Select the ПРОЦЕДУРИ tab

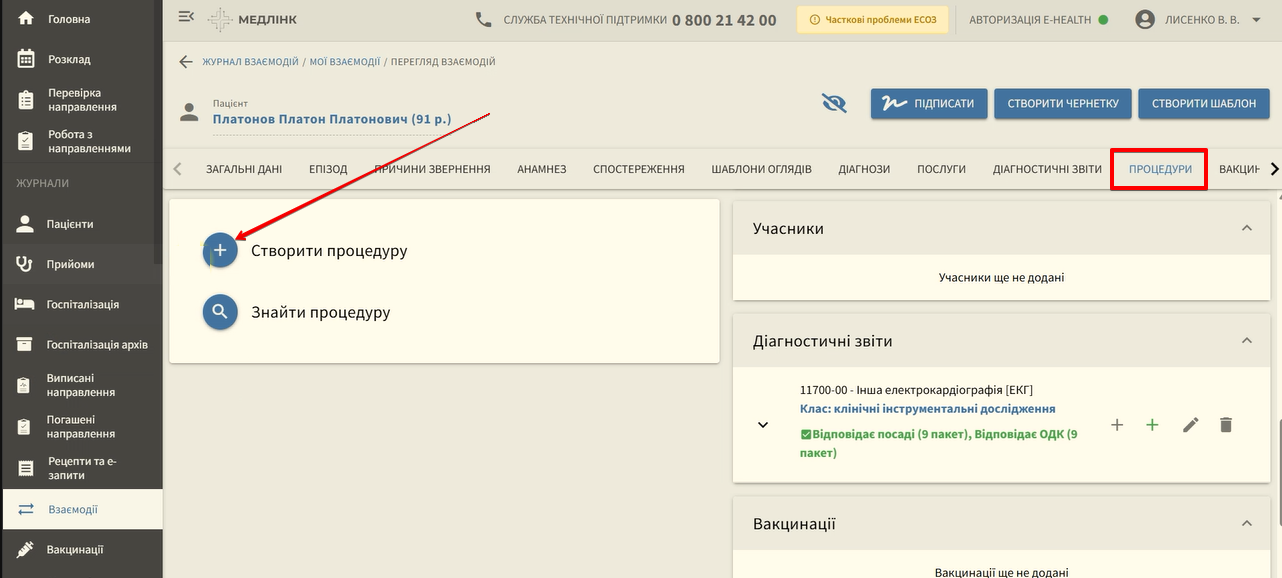tap(1160, 169)
